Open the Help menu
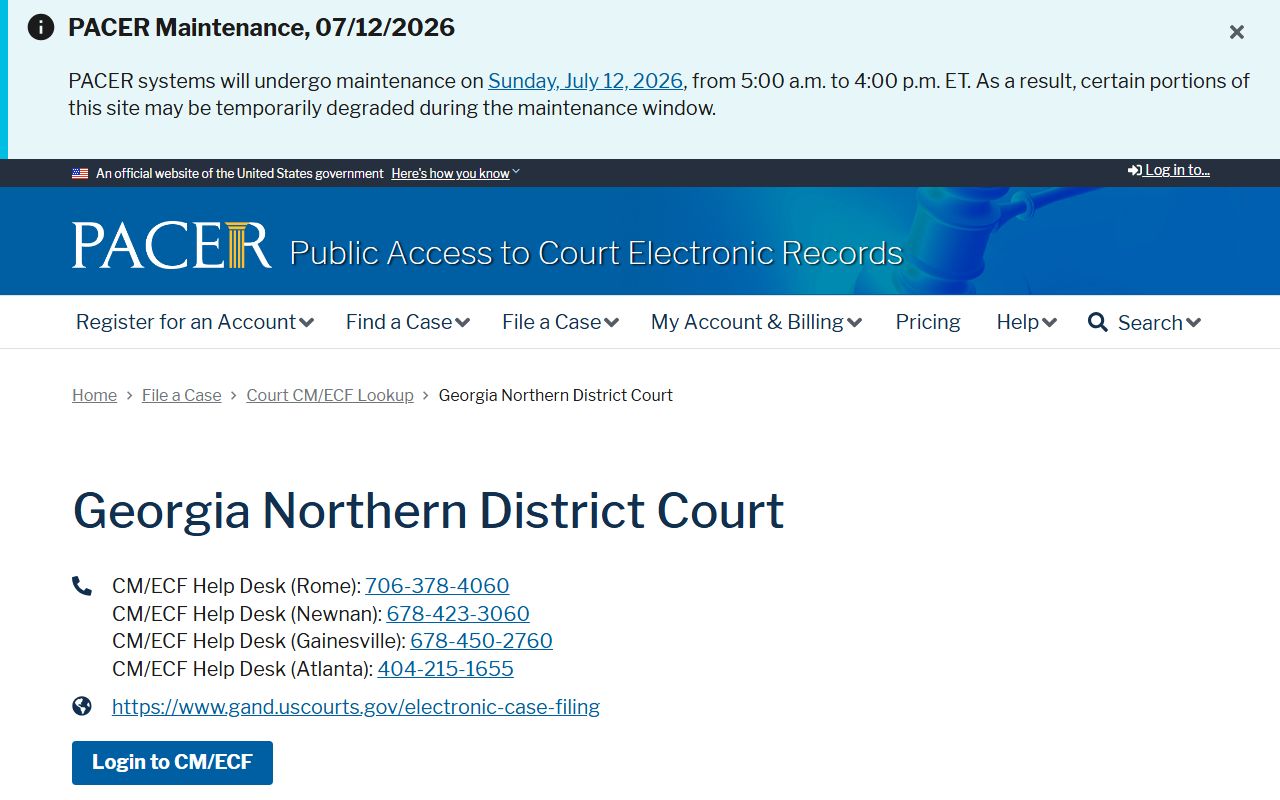This screenshot has height=800, width=1280. pyautogui.click(x=1027, y=322)
